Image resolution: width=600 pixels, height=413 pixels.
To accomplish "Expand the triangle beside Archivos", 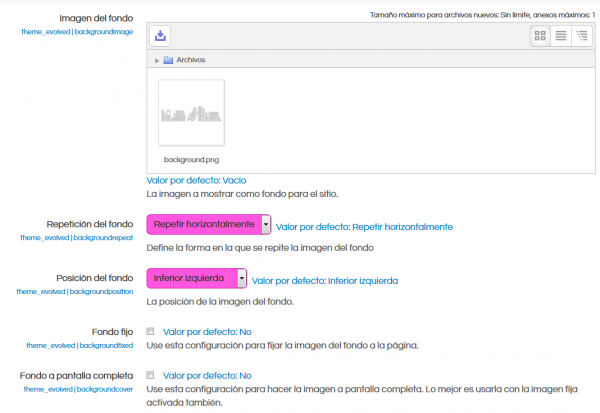I will pyautogui.click(x=157, y=60).
